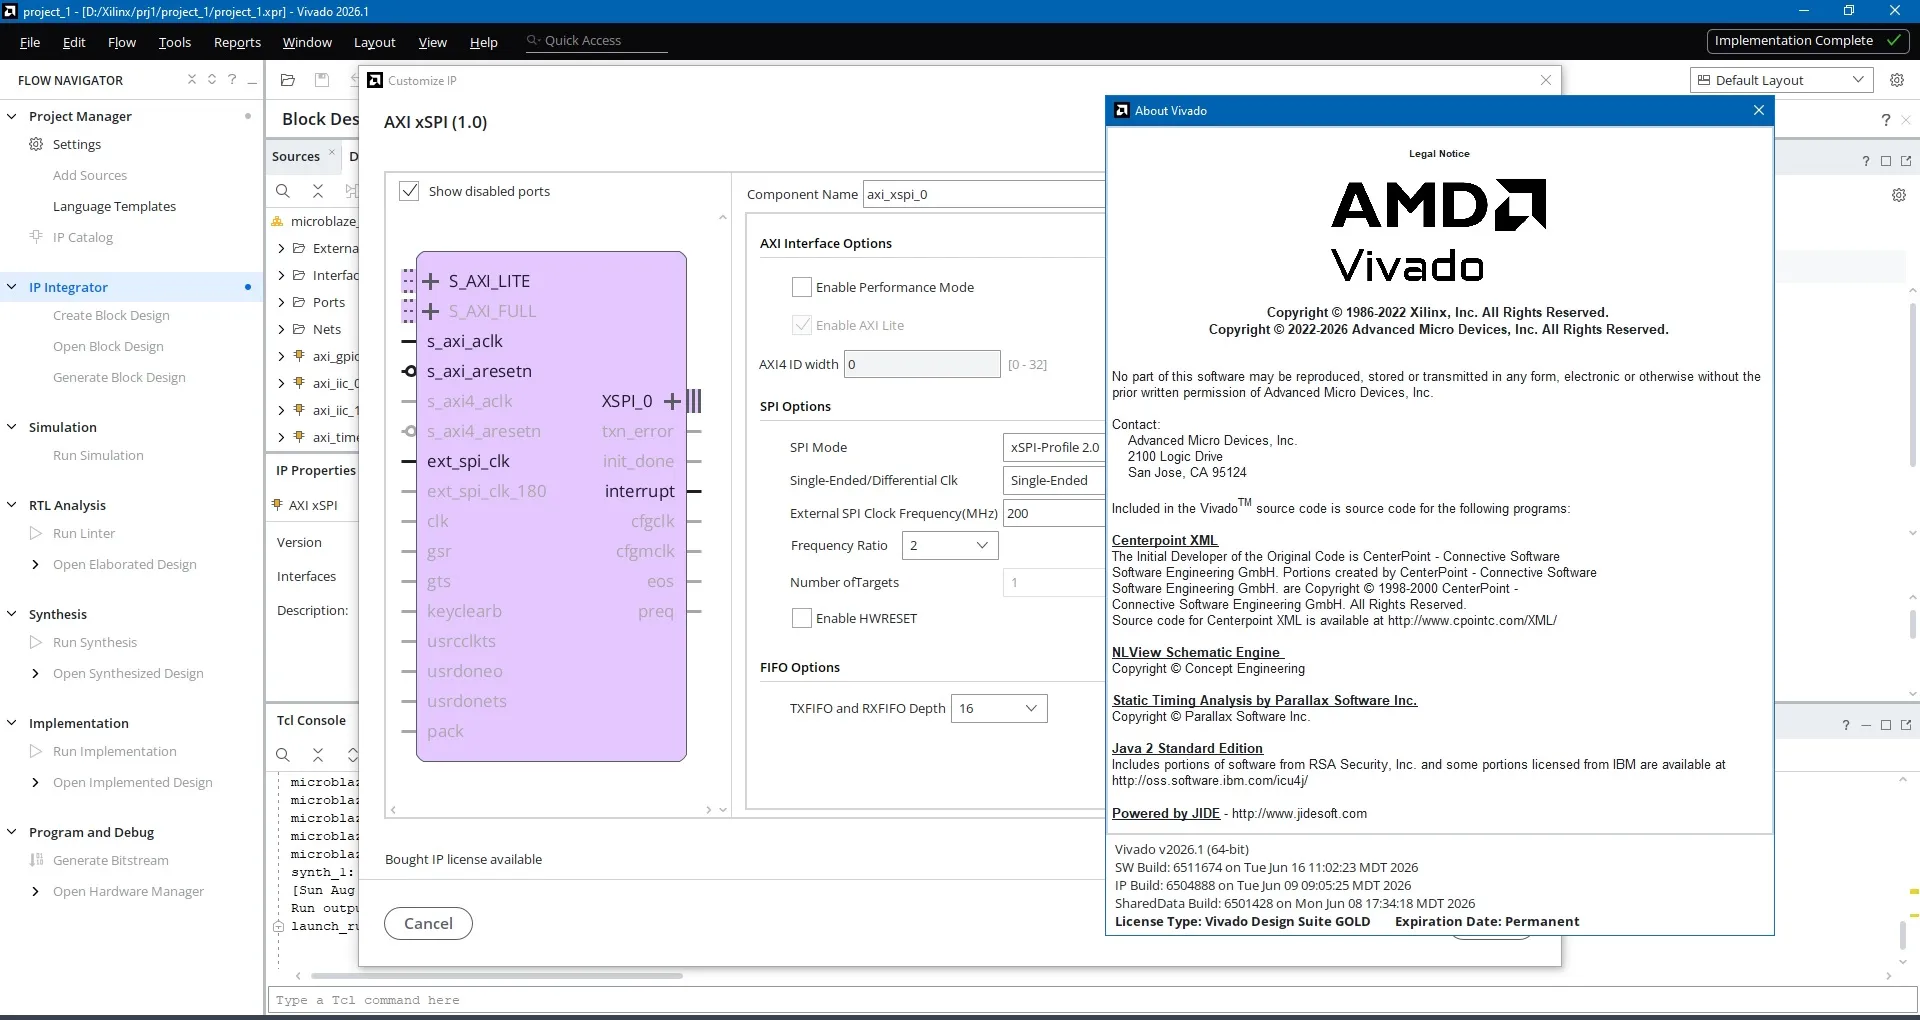Open Flow Navigator help question mark

[232, 80]
